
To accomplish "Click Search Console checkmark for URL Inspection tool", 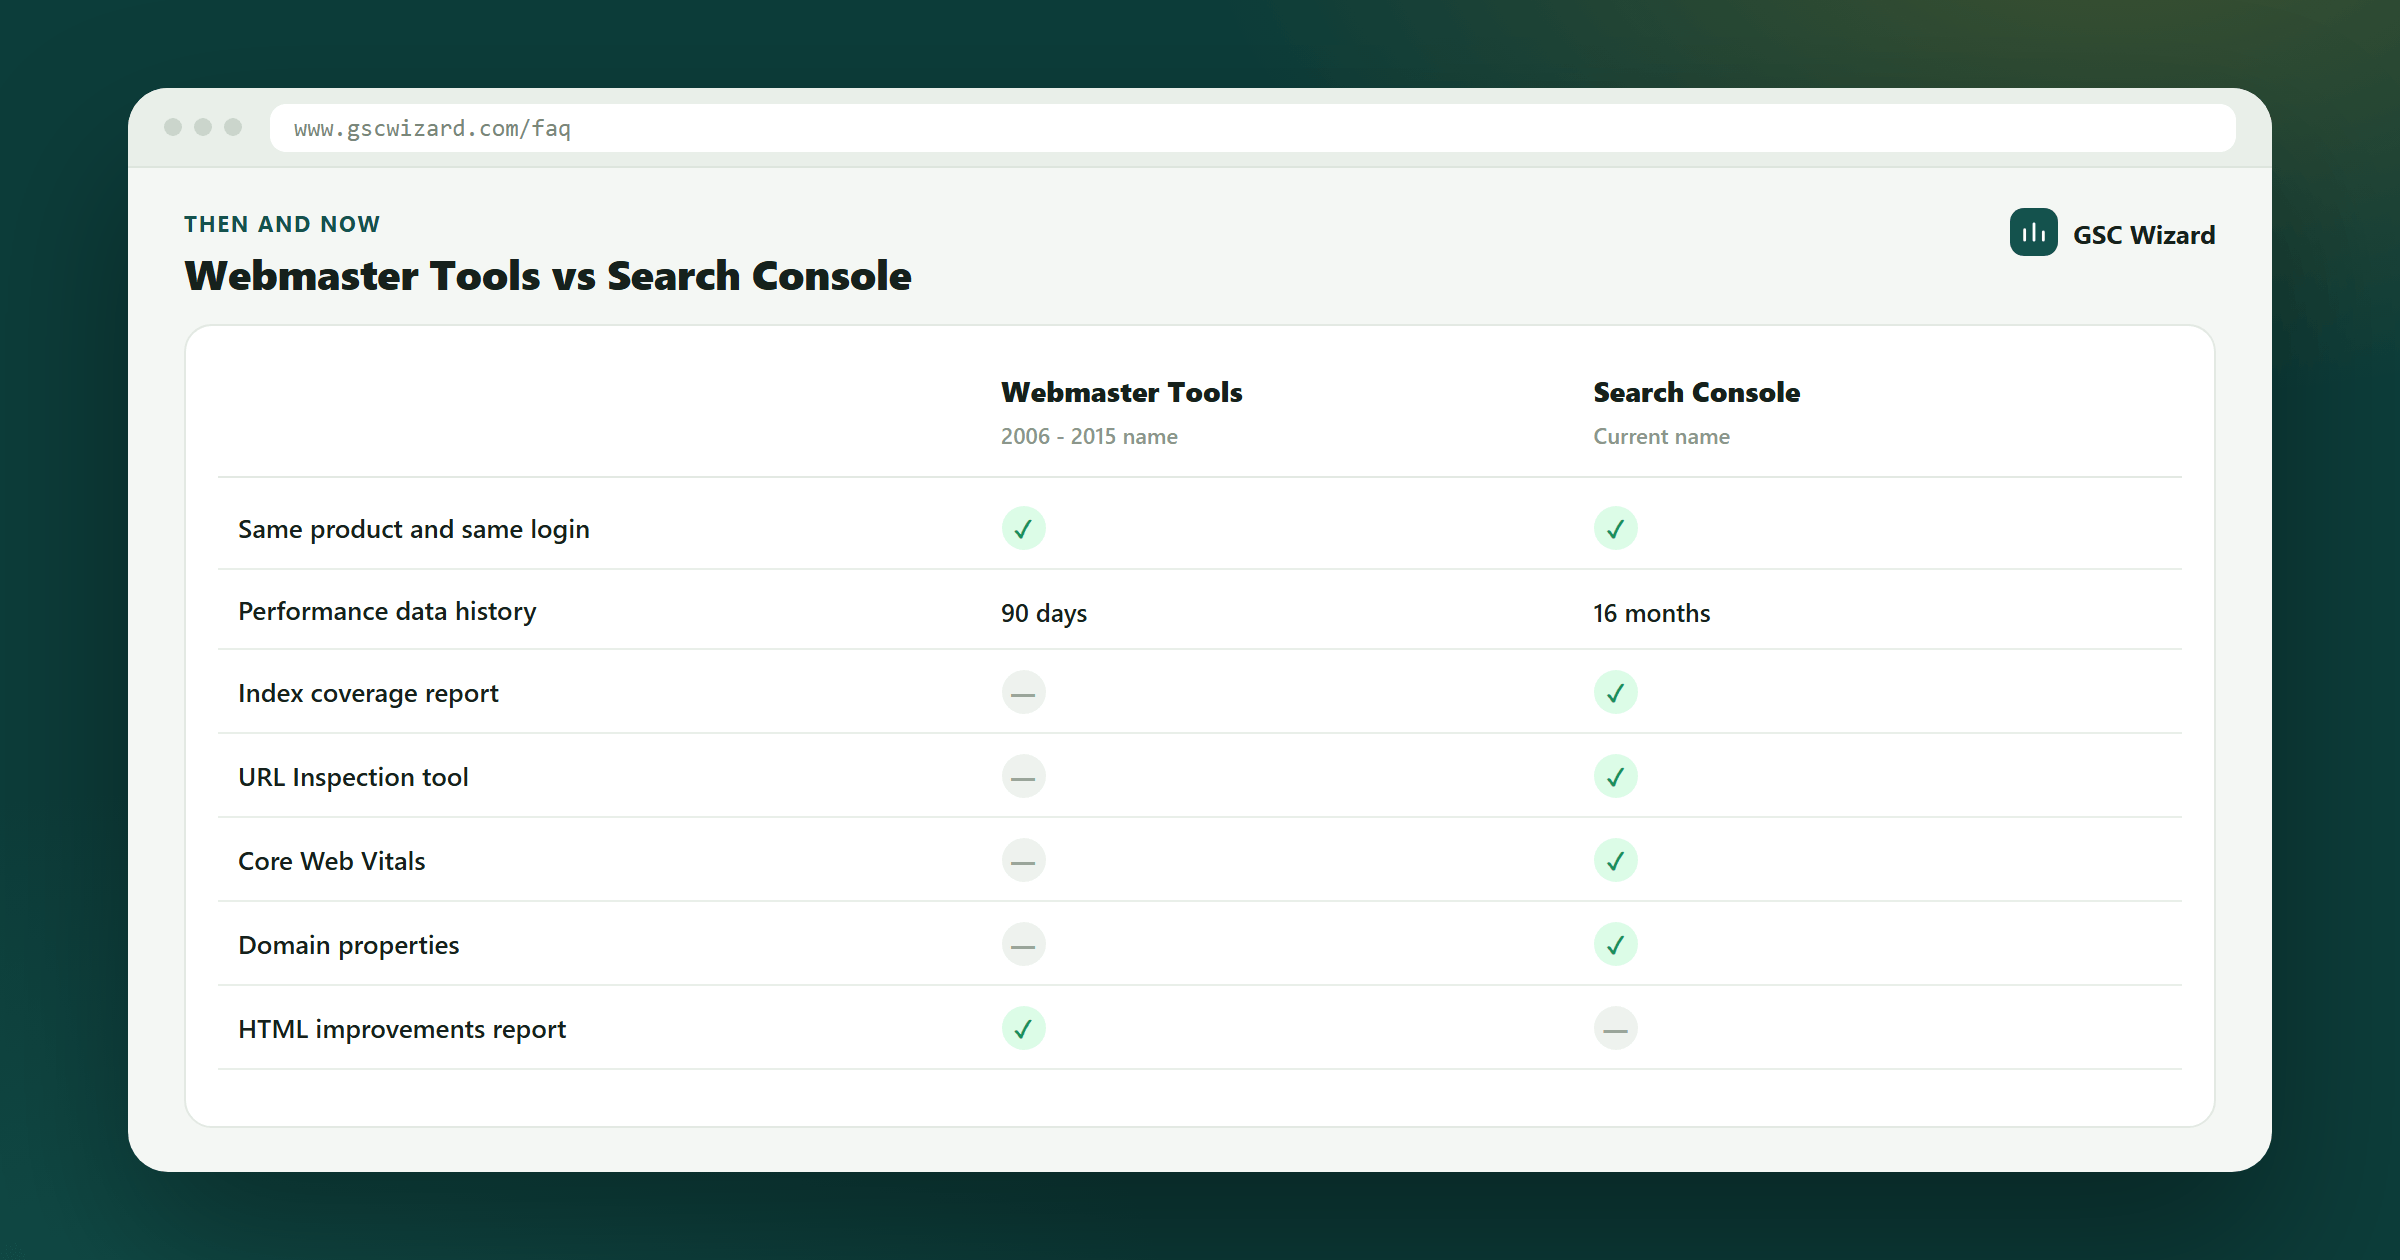I will [1615, 776].
